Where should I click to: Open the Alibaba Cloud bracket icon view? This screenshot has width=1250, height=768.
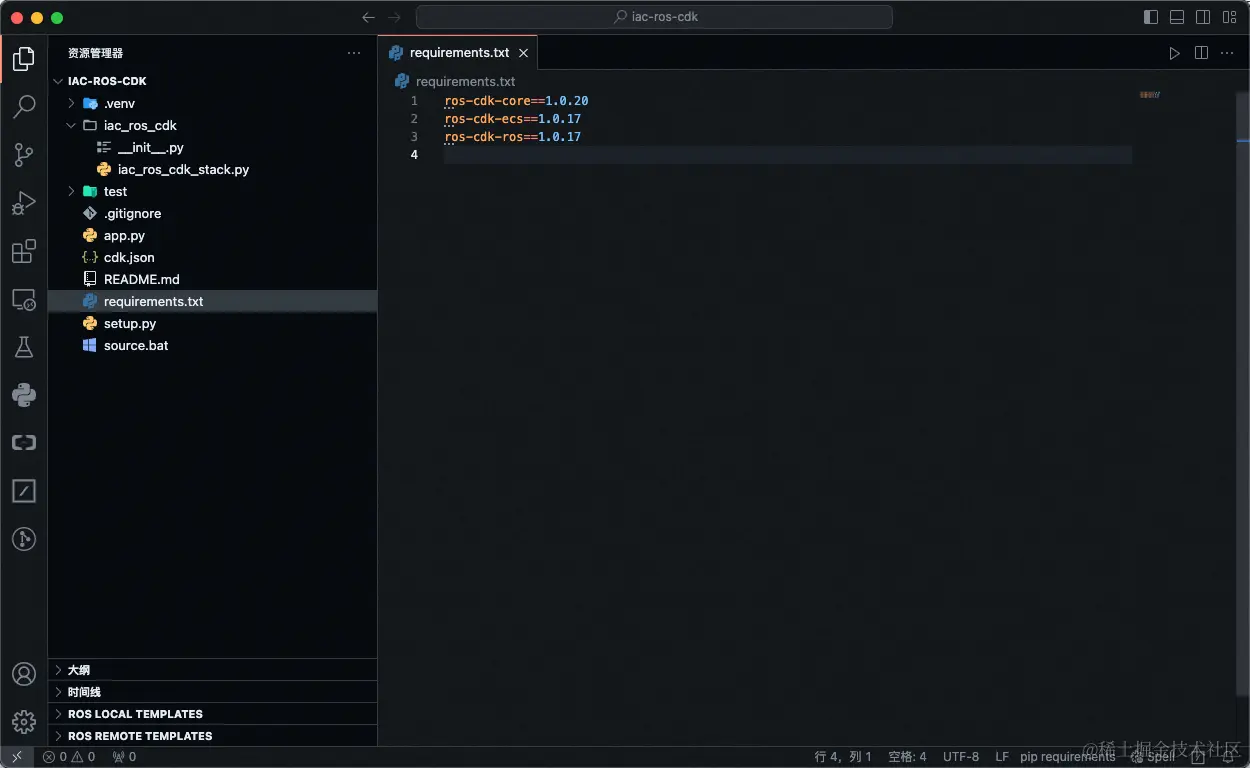point(24,443)
